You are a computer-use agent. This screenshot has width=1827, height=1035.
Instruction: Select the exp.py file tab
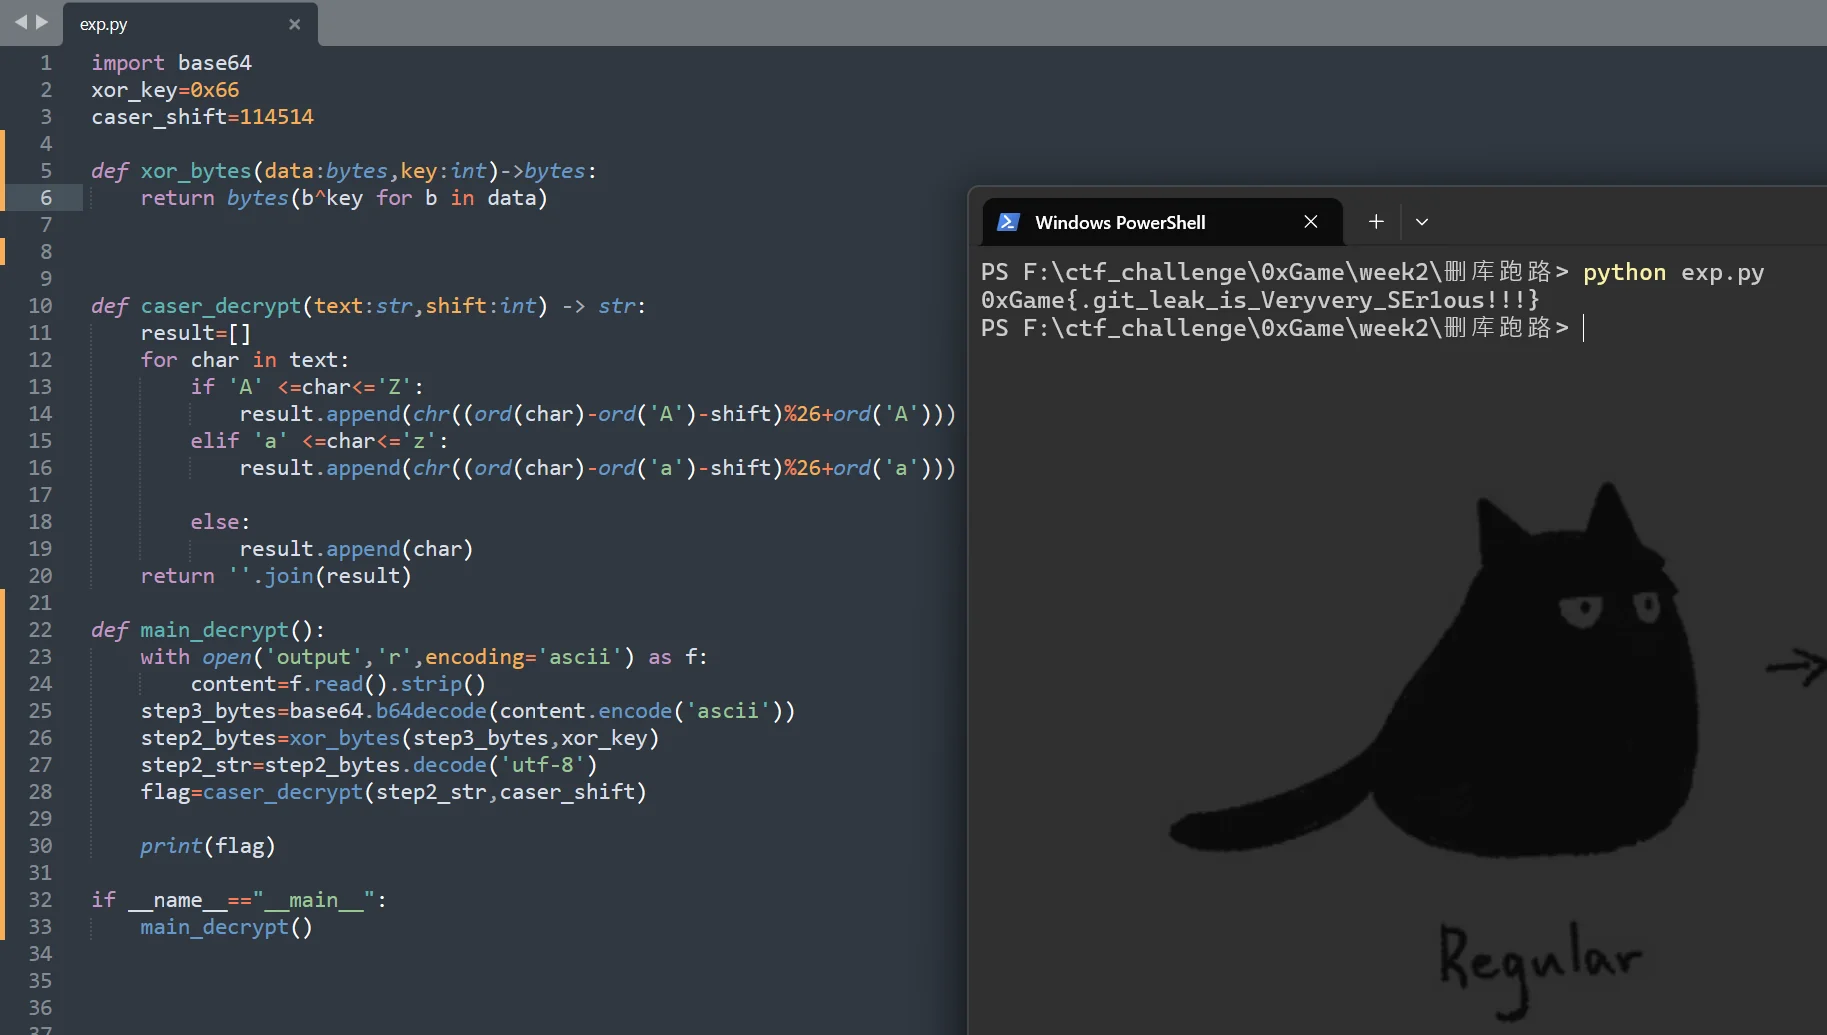pyautogui.click(x=104, y=24)
